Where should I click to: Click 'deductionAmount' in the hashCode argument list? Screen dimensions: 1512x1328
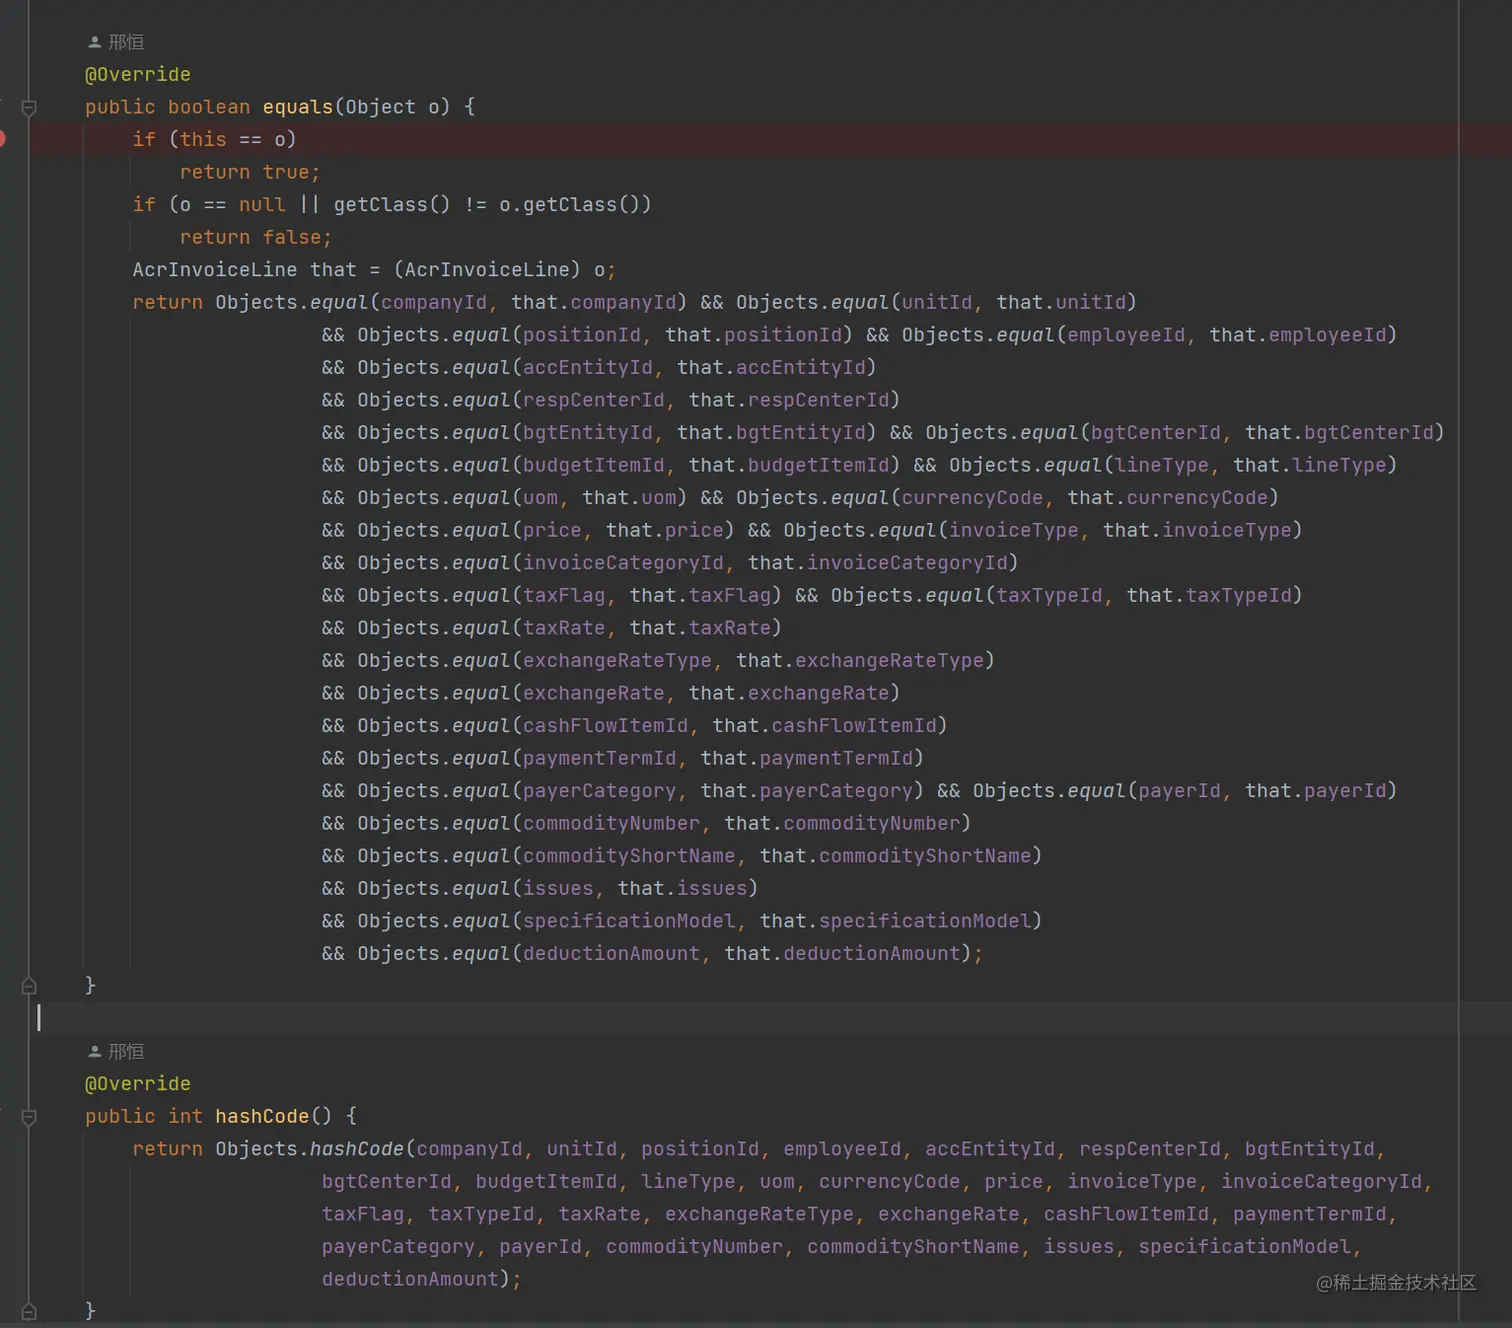click(410, 1279)
